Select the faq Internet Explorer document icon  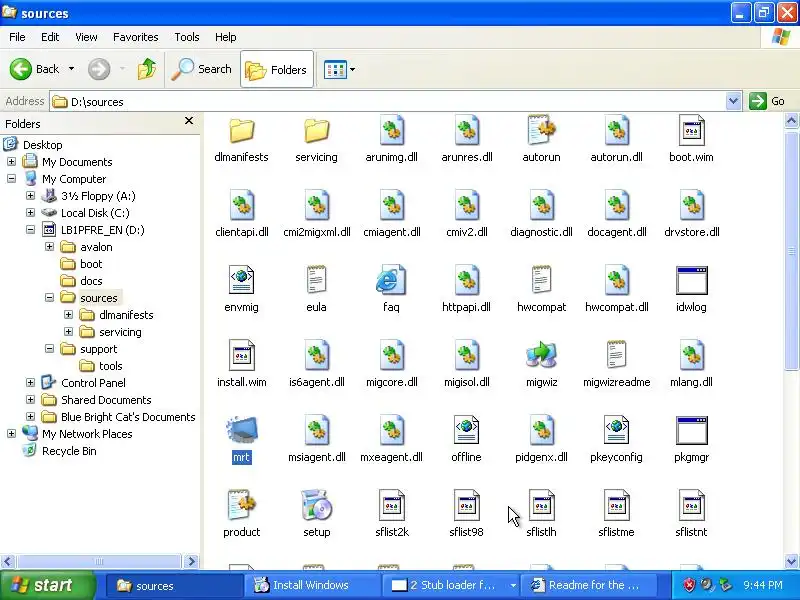[x=391, y=280]
